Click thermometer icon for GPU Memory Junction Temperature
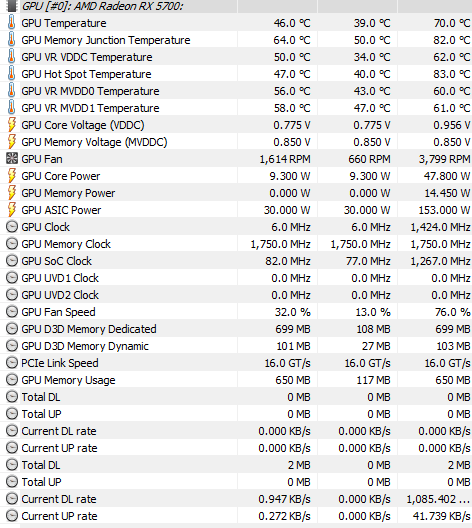This screenshot has width=472, height=528. click(x=11, y=39)
